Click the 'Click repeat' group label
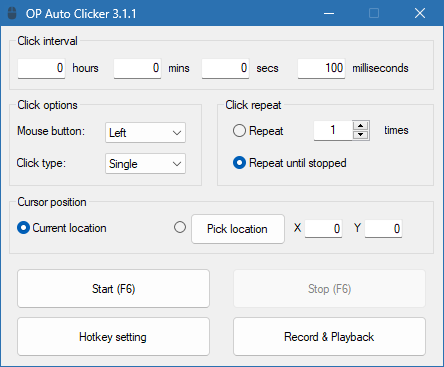Screen dimensions: 444x367 point(253,105)
